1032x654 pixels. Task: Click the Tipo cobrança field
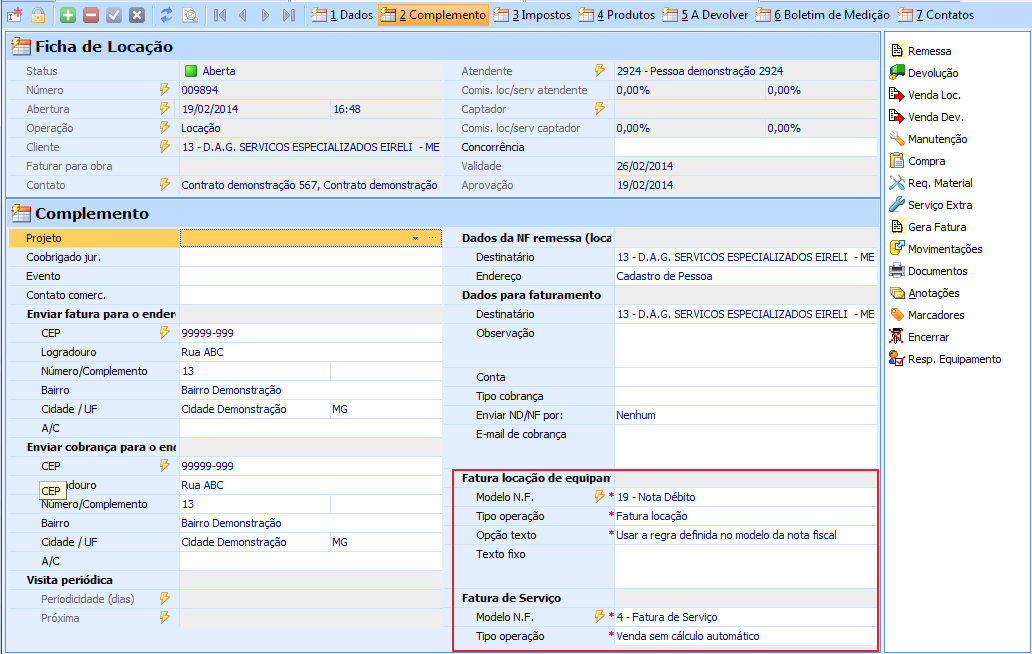coord(746,396)
